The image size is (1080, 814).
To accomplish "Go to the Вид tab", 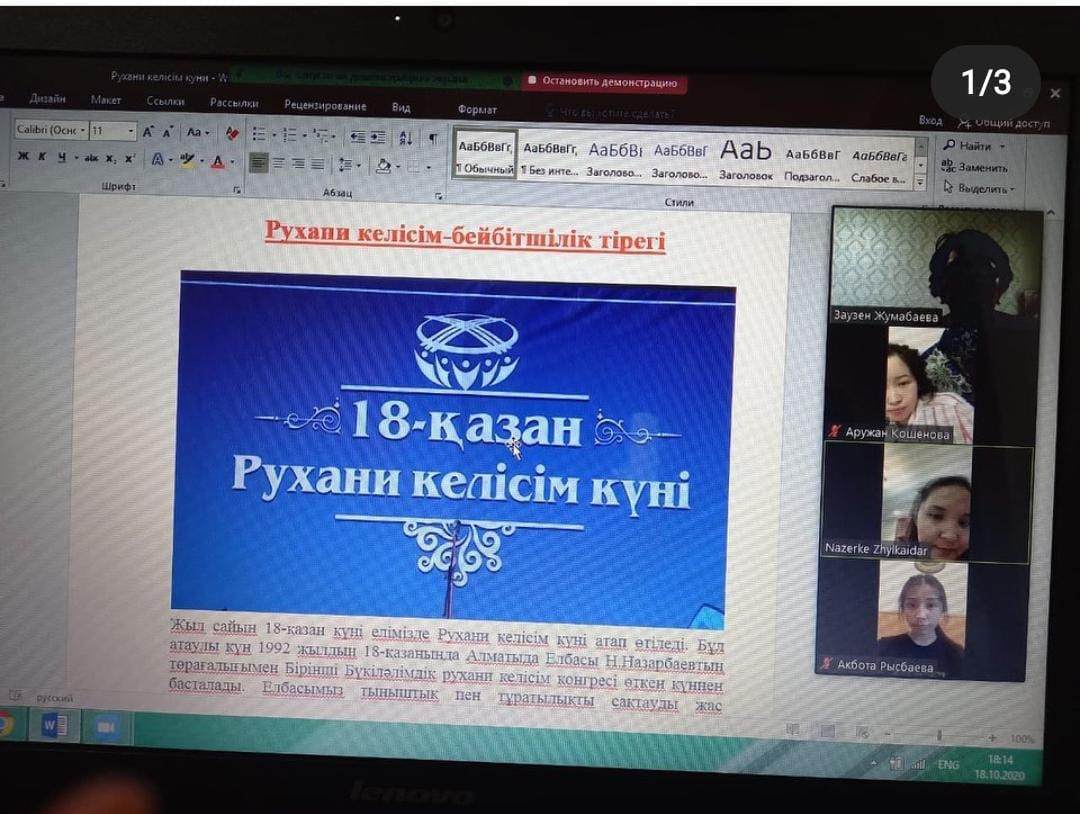I will point(401,107).
